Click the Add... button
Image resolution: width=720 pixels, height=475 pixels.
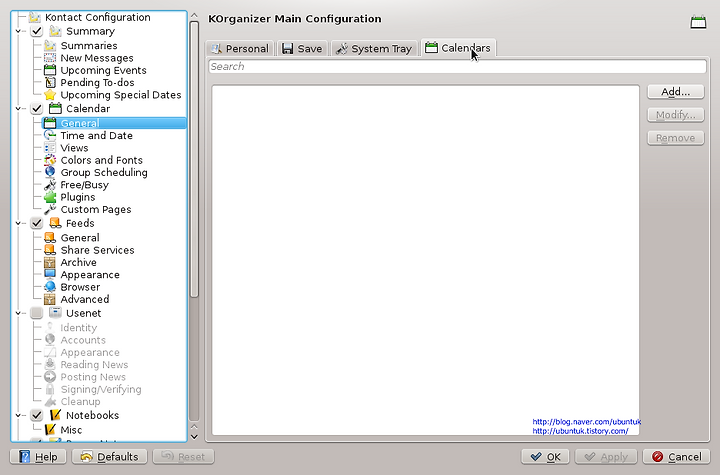675,91
